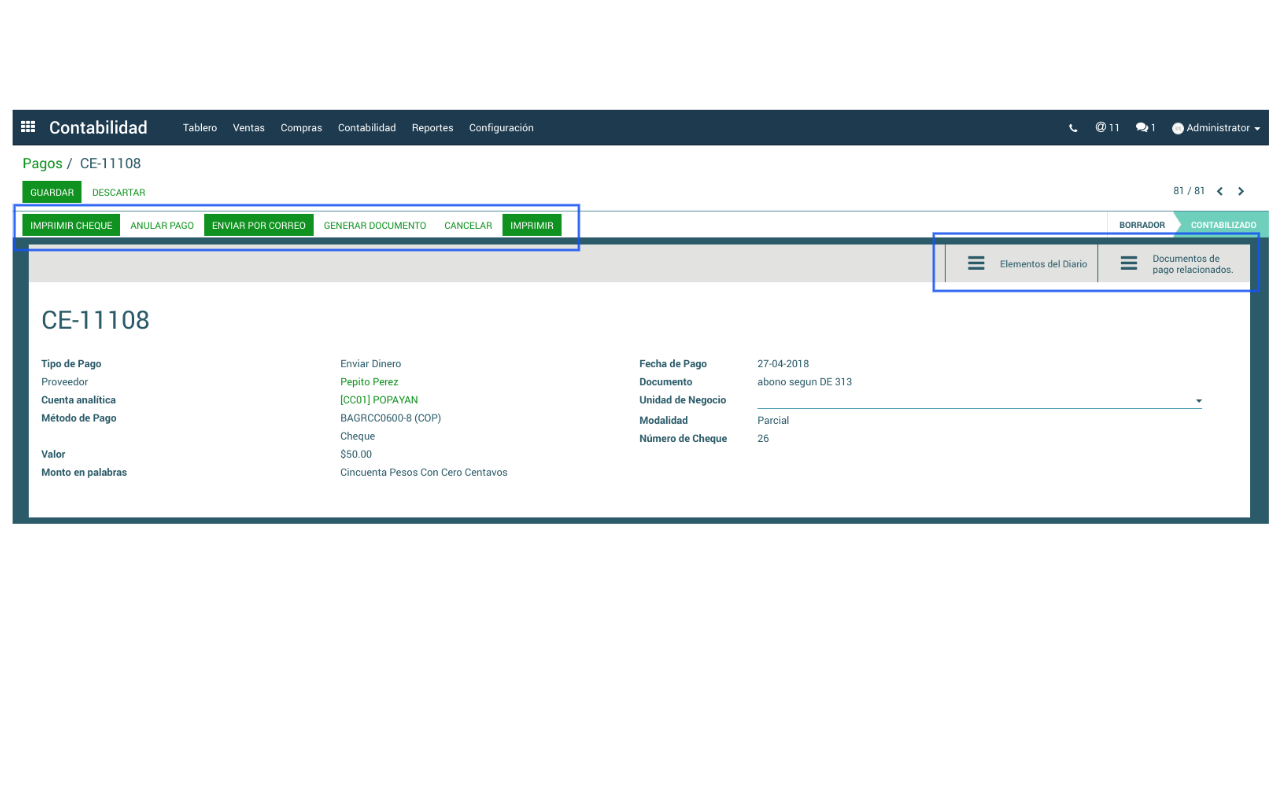Viewport: 1280px width, 800px height.
Task: Click the phone icon in top bar
Action: tap(1073, 128)
